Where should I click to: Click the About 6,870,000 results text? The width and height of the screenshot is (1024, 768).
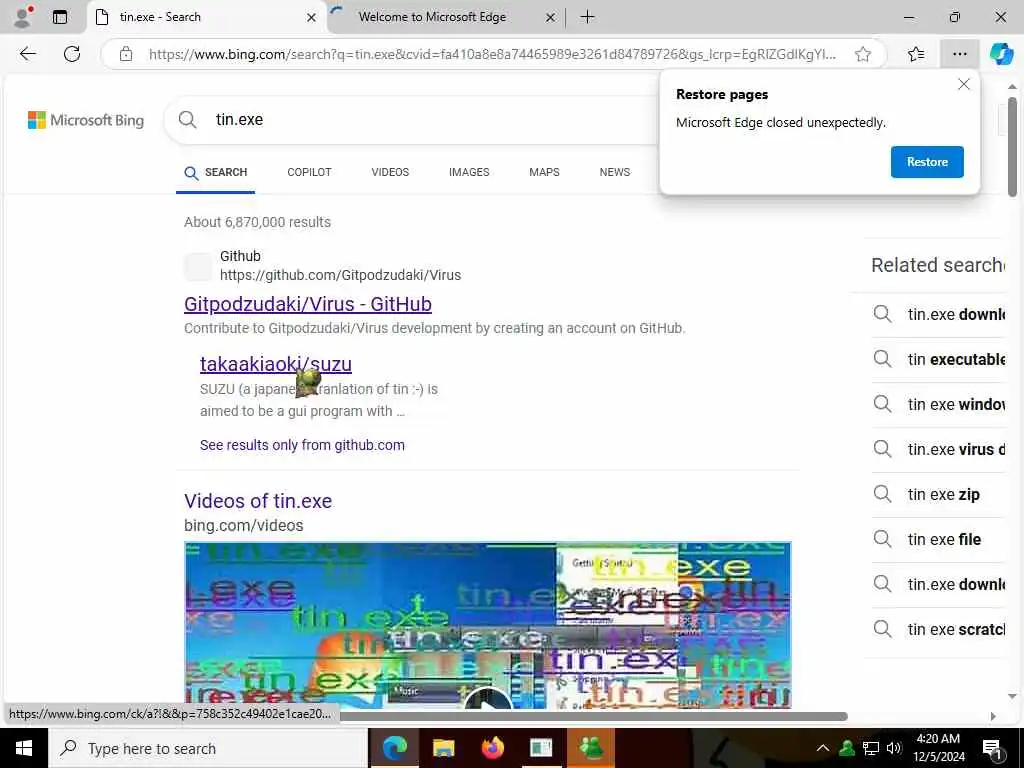[257, 223]
